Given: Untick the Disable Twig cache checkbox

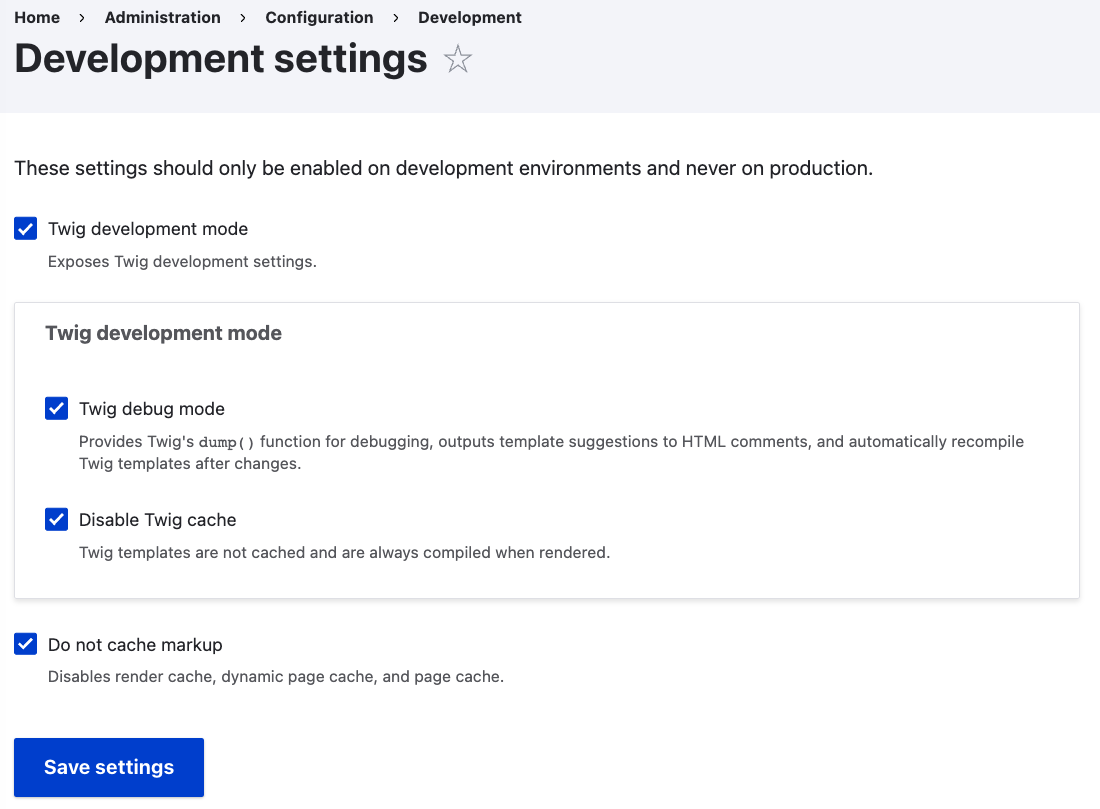Looking at the screenshot, I should click(x=57, y=520).
